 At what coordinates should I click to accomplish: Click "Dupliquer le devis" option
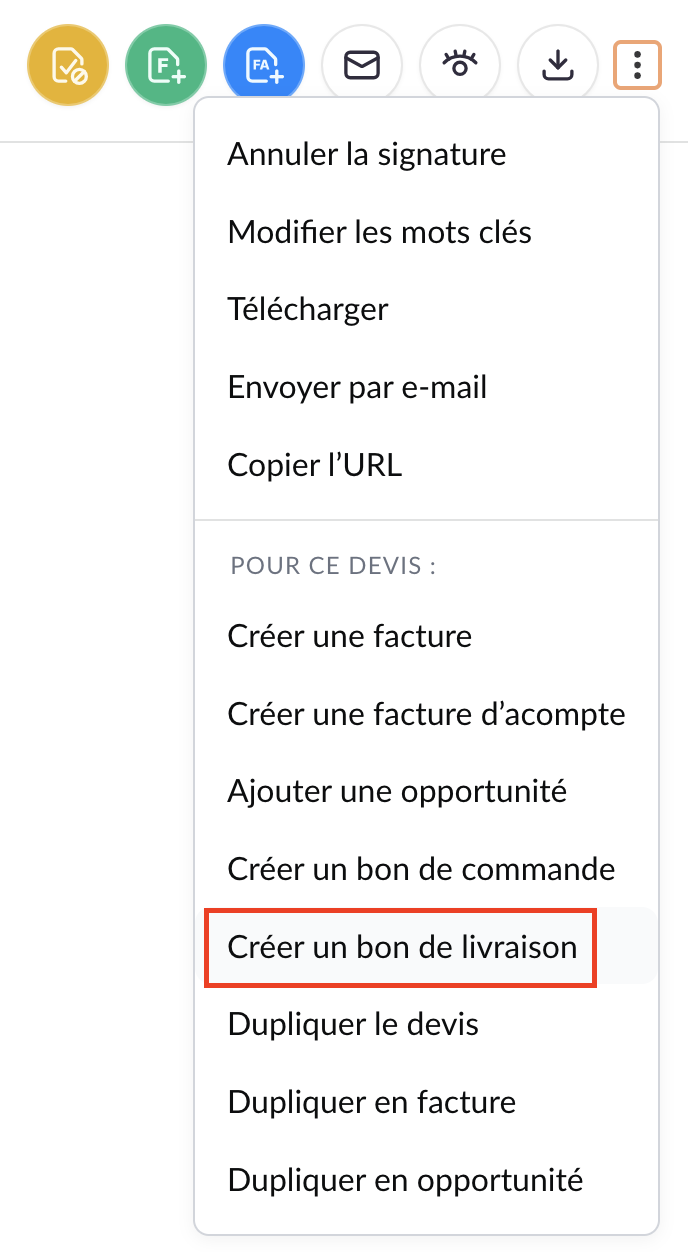[354, 1024]
